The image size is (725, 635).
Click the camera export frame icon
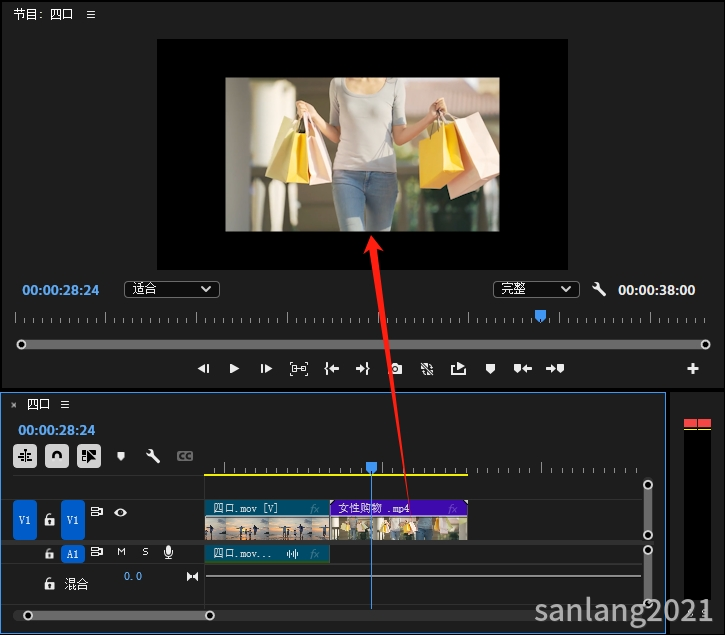point(396,368)
